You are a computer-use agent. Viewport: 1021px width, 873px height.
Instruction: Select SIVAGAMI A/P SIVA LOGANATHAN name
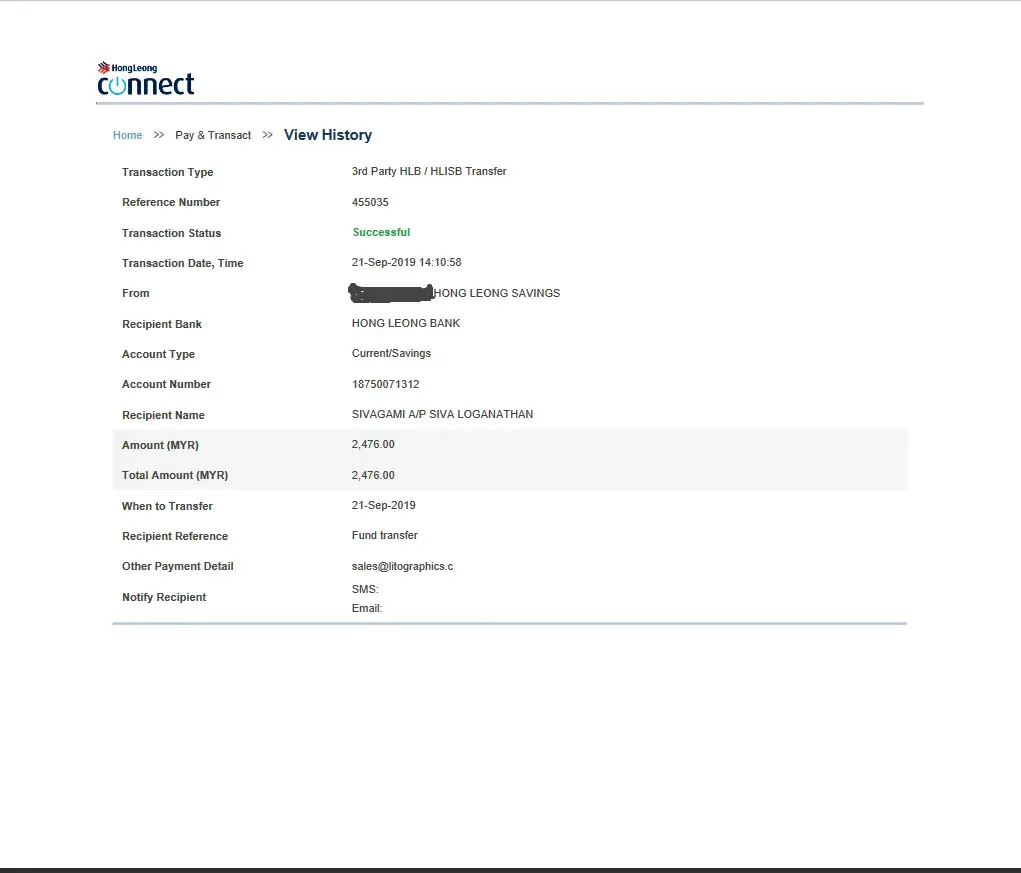pyautogui.click(x=442, y=415)
